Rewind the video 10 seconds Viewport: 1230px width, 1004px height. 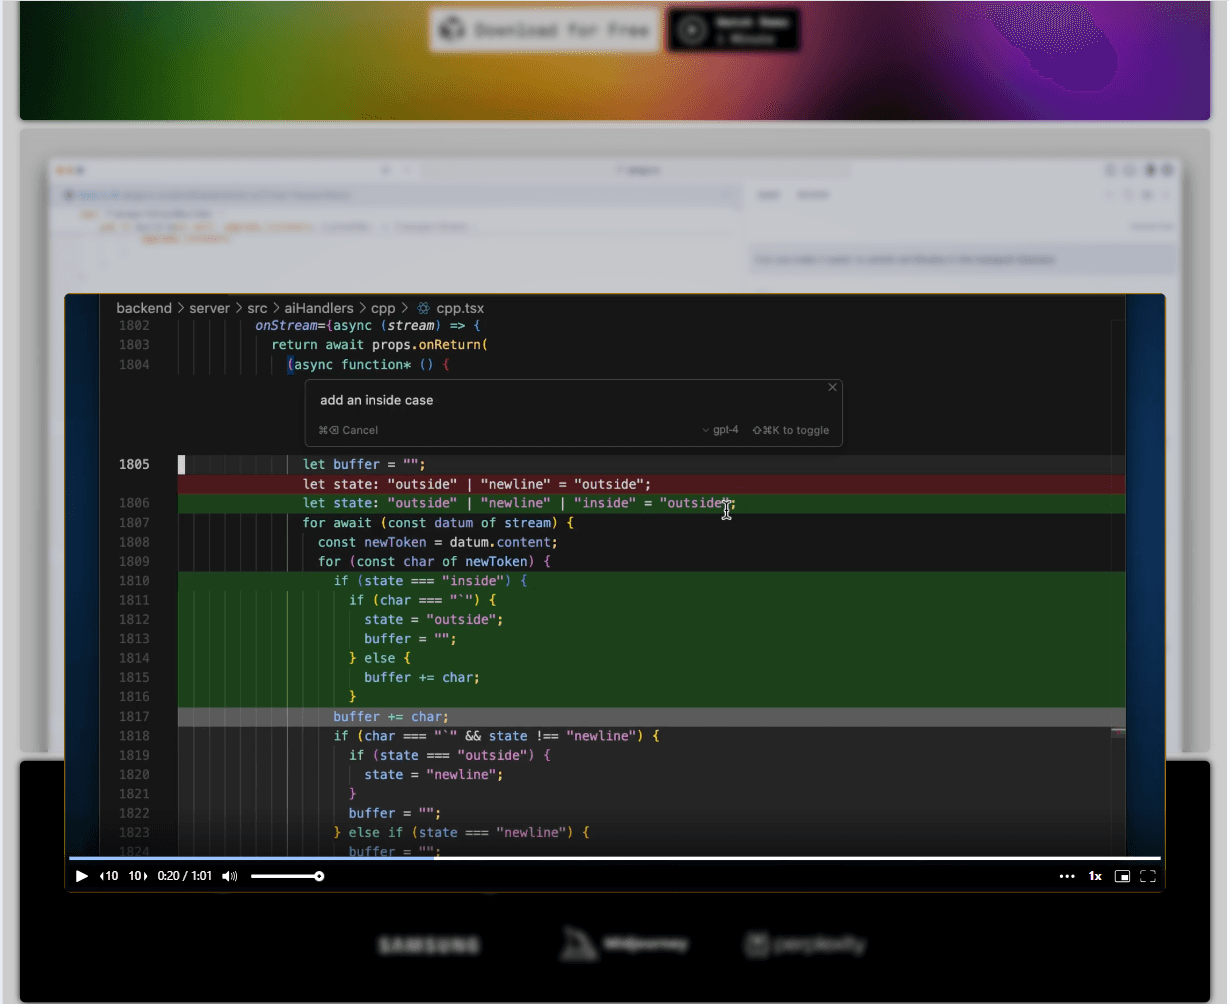click(108, 876)
